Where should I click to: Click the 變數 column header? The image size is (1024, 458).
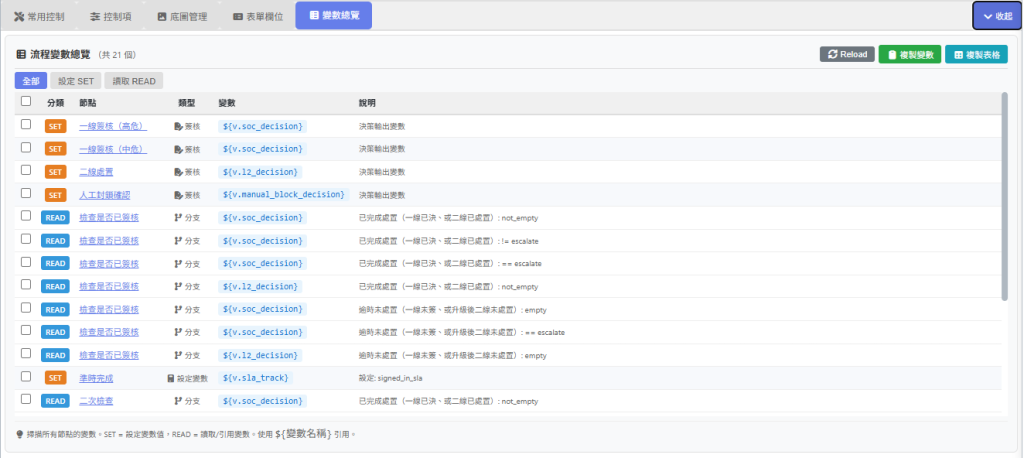coord(227,103)
